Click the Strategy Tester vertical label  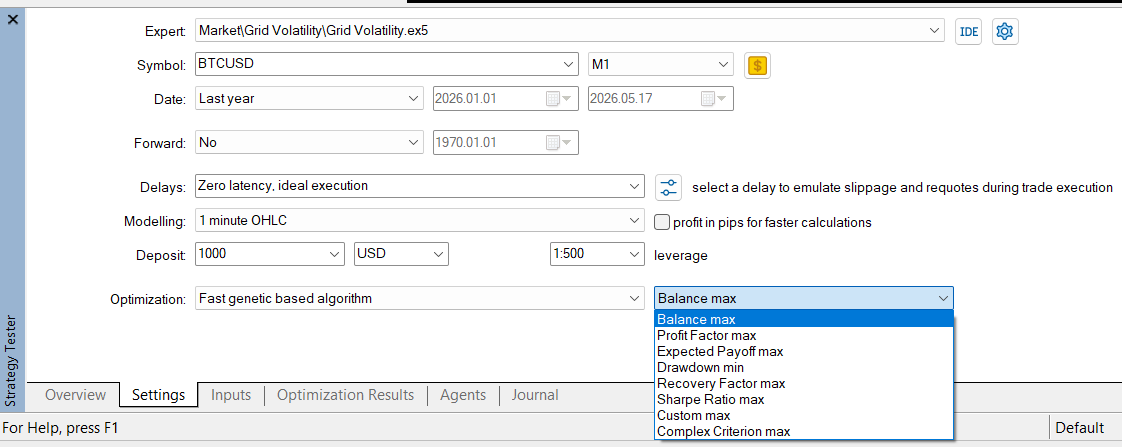12,361
